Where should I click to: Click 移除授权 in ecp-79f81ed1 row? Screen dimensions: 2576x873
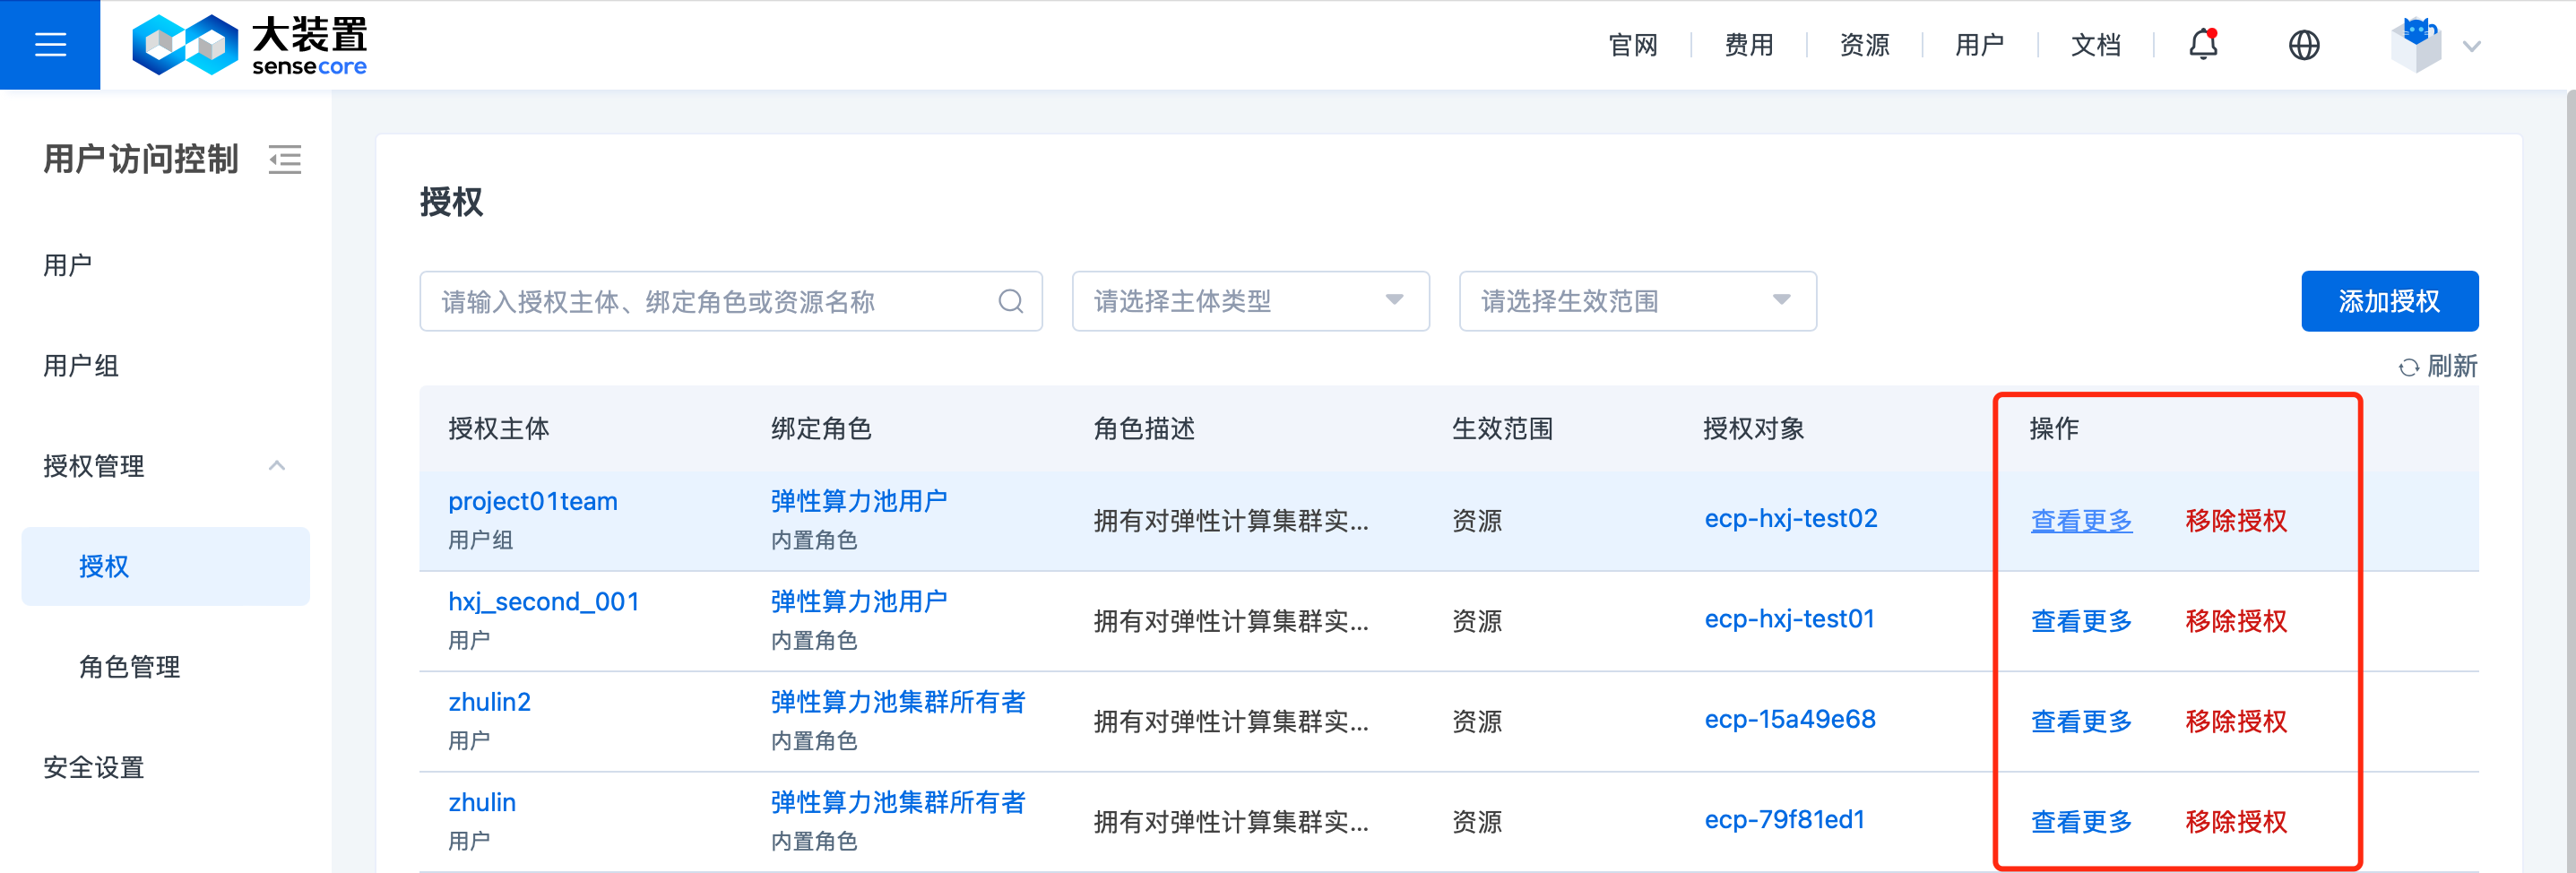pos(2236,822)
